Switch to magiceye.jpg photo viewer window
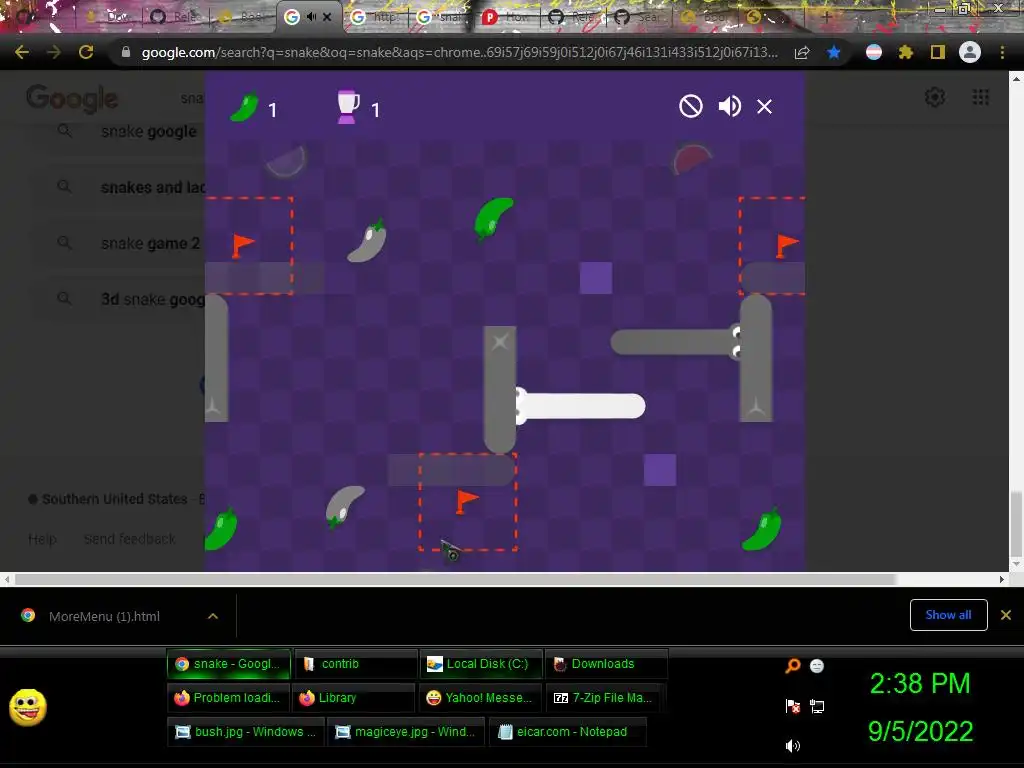 click(406, 731)
